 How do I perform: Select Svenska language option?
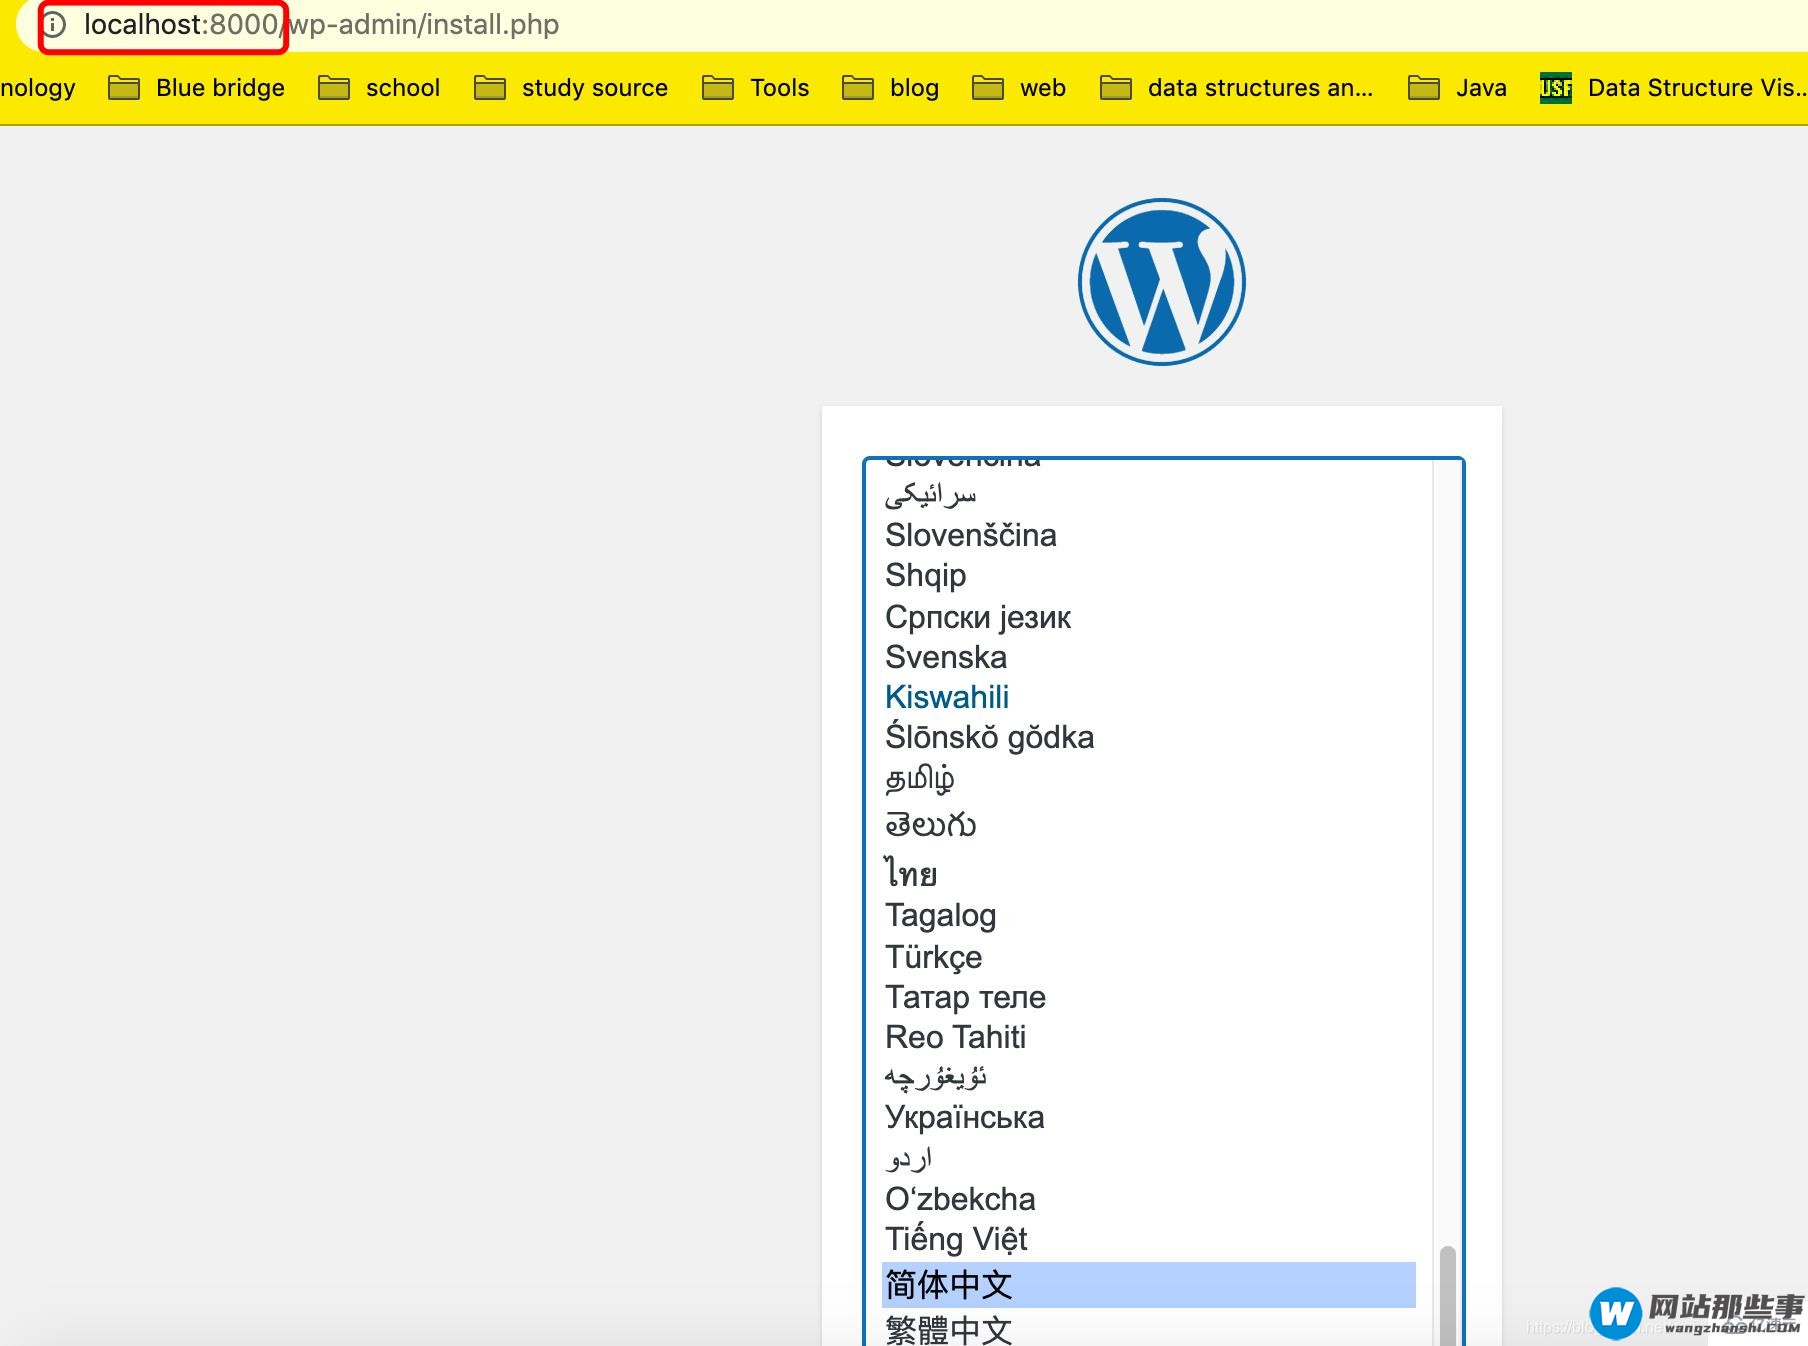point(1148,657)
